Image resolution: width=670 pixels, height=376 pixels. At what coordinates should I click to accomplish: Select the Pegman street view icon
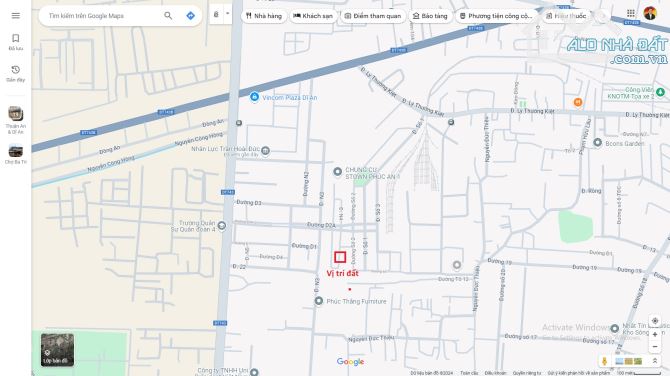click(604, 361)
